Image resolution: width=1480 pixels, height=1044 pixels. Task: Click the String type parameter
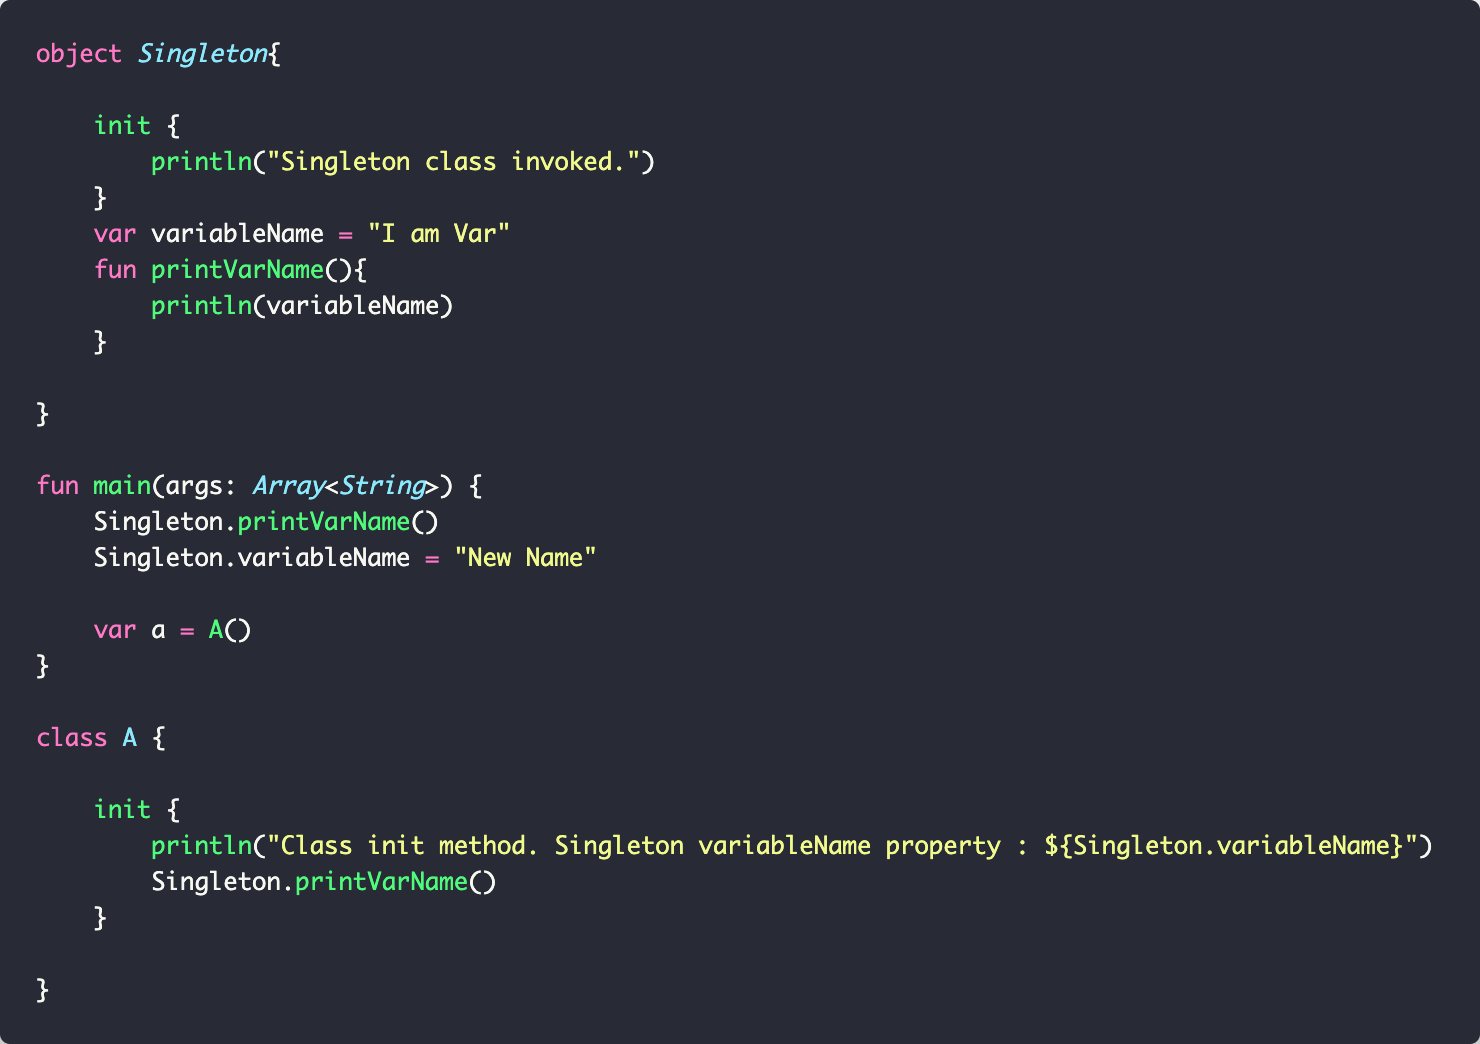[x=382, y=486]
